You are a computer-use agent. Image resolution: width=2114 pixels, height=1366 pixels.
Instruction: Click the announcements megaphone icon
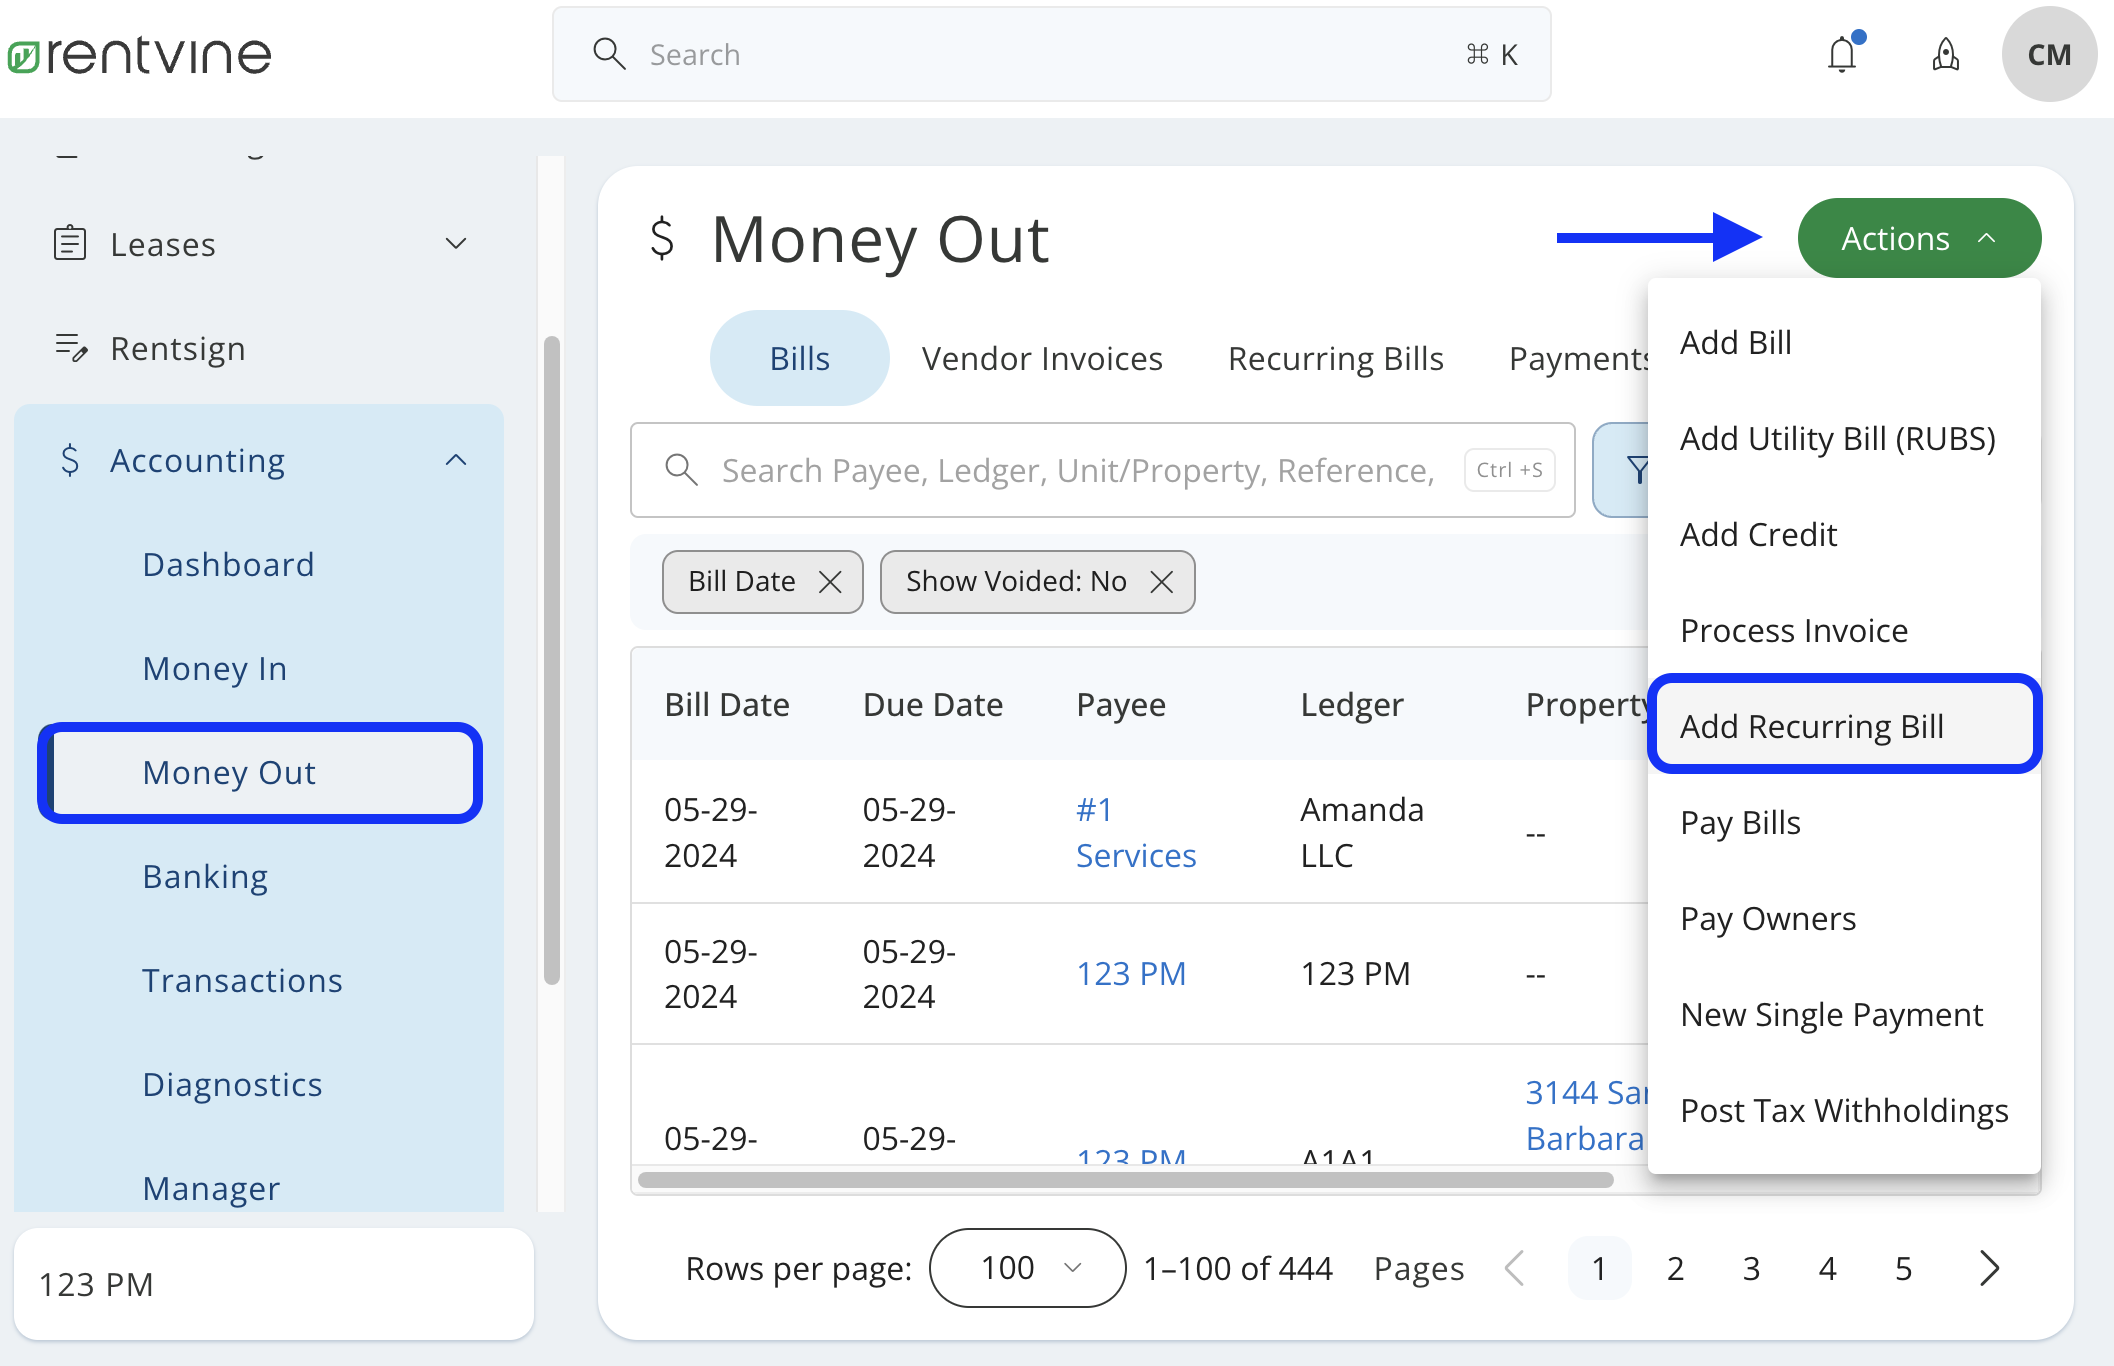[1945, 56]
